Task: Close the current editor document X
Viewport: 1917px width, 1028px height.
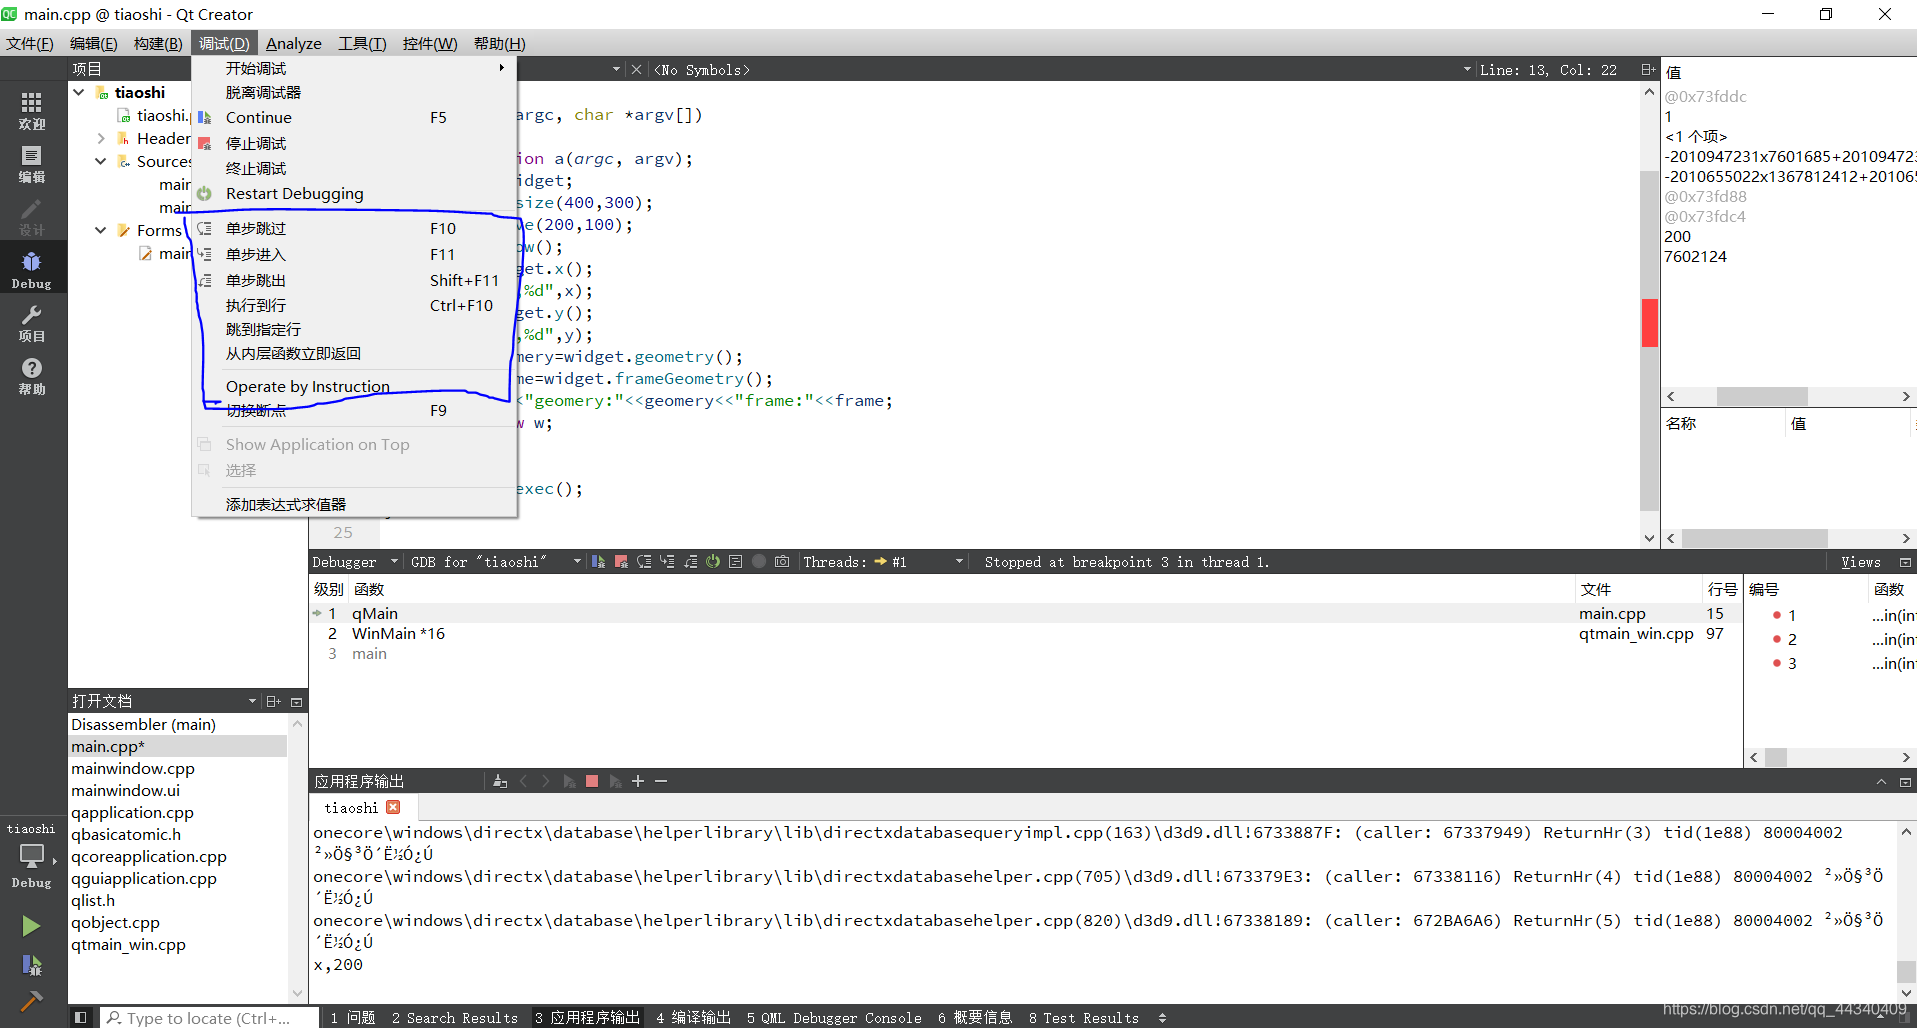Action: [637, 69]
